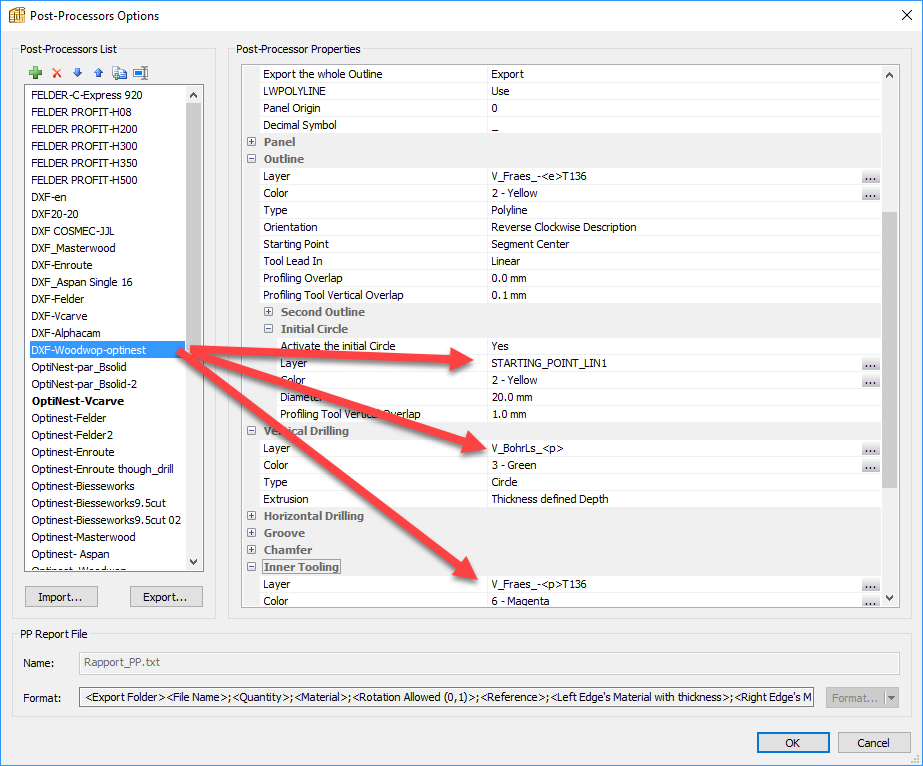
Task: Click Starting Point value Segment Center
Action: (x=530, y=244)
